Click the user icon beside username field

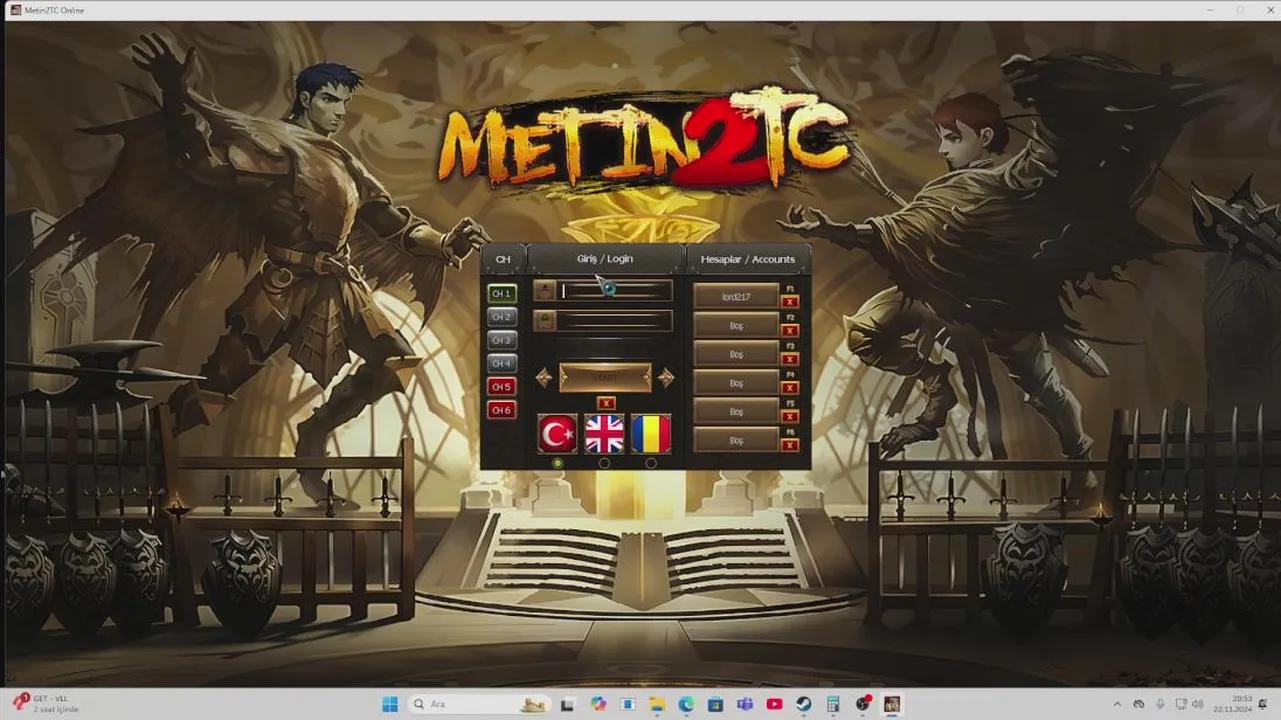point(544,291)
